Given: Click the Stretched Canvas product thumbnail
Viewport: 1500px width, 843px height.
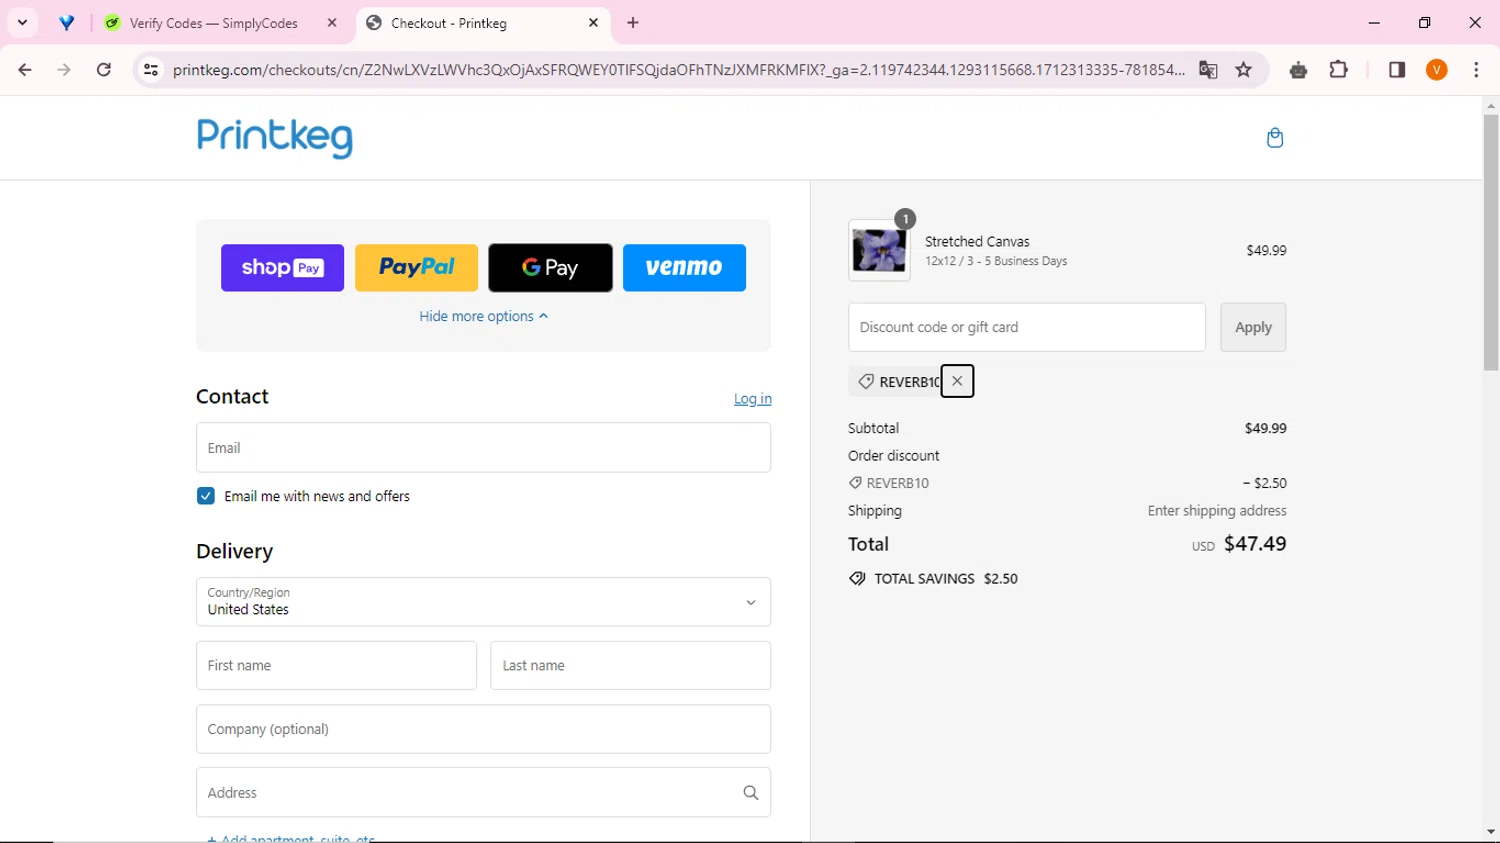Looking at the screenshot, I should tap(879, 250).
